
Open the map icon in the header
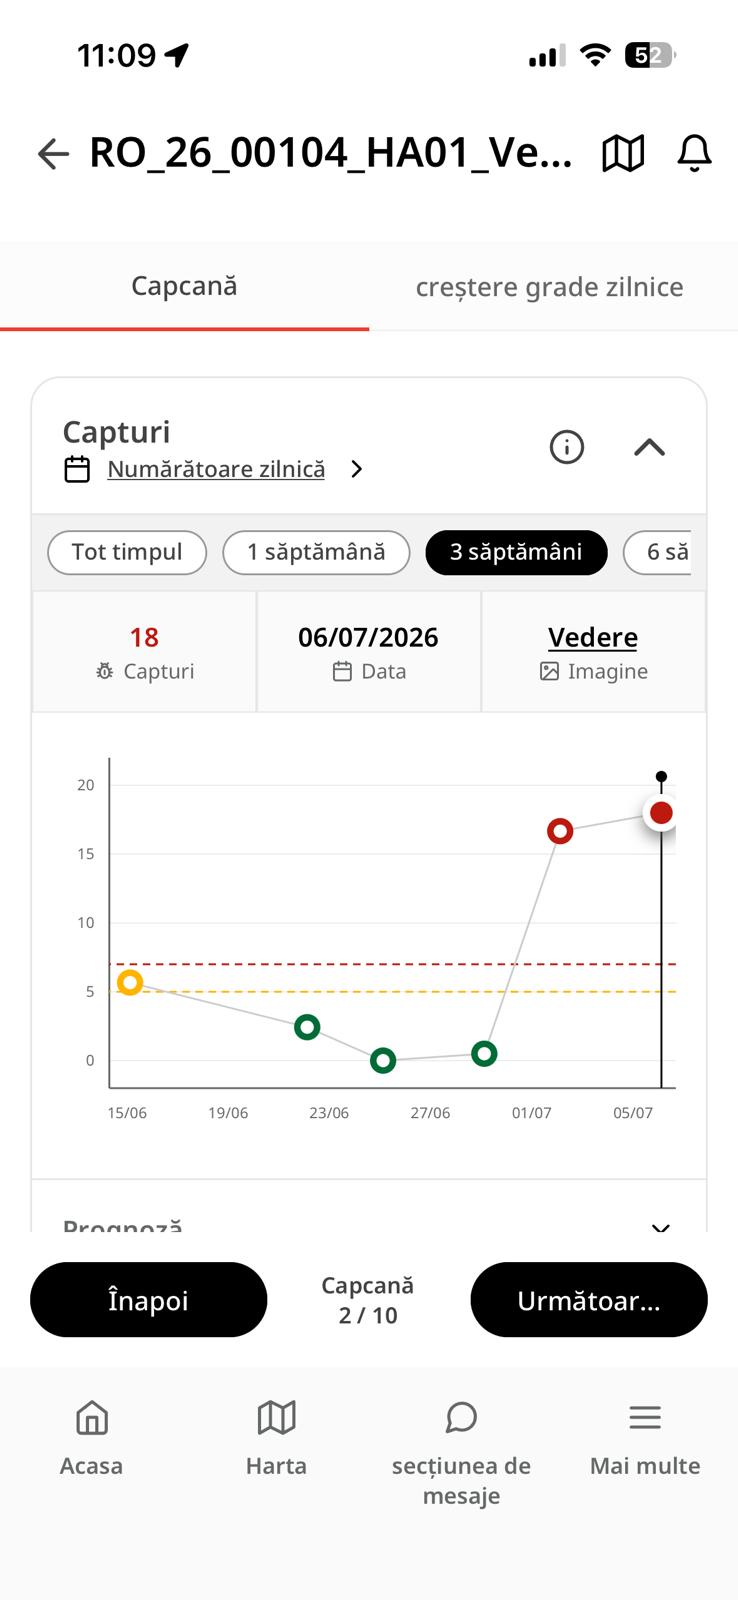point(623,153)
